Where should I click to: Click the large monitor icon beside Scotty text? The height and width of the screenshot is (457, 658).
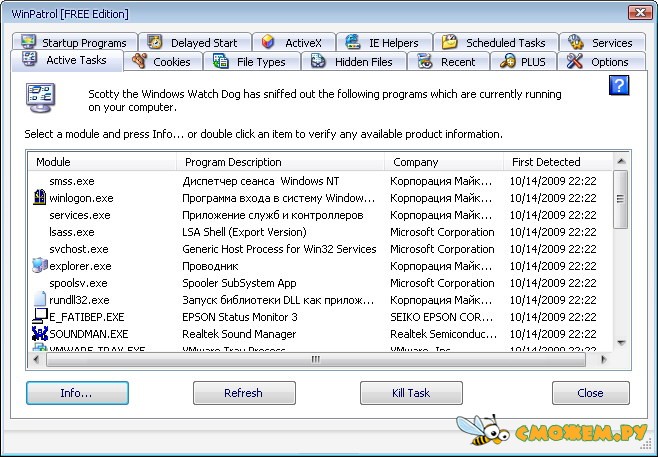40,98
